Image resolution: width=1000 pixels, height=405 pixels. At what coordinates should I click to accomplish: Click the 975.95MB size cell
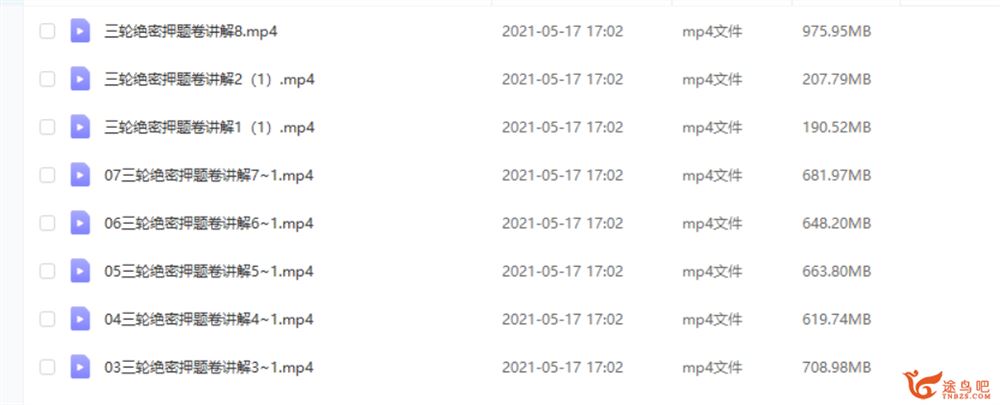(836, 31)
